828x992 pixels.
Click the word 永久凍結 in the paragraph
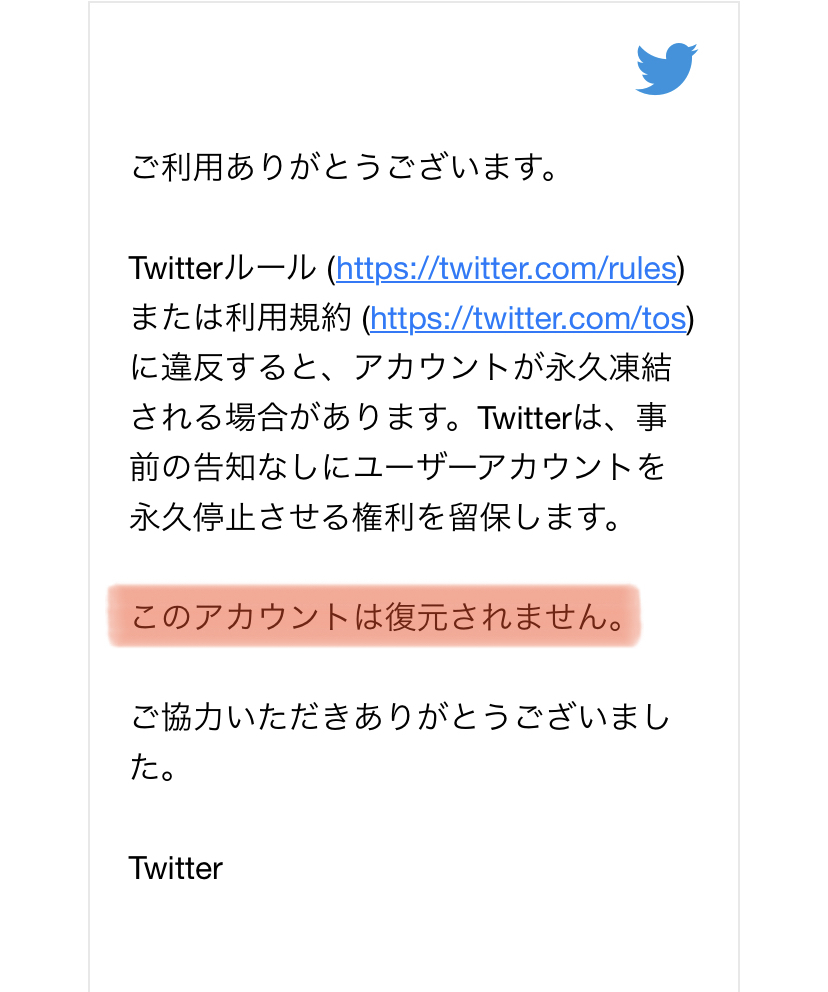tap(608, 368)
